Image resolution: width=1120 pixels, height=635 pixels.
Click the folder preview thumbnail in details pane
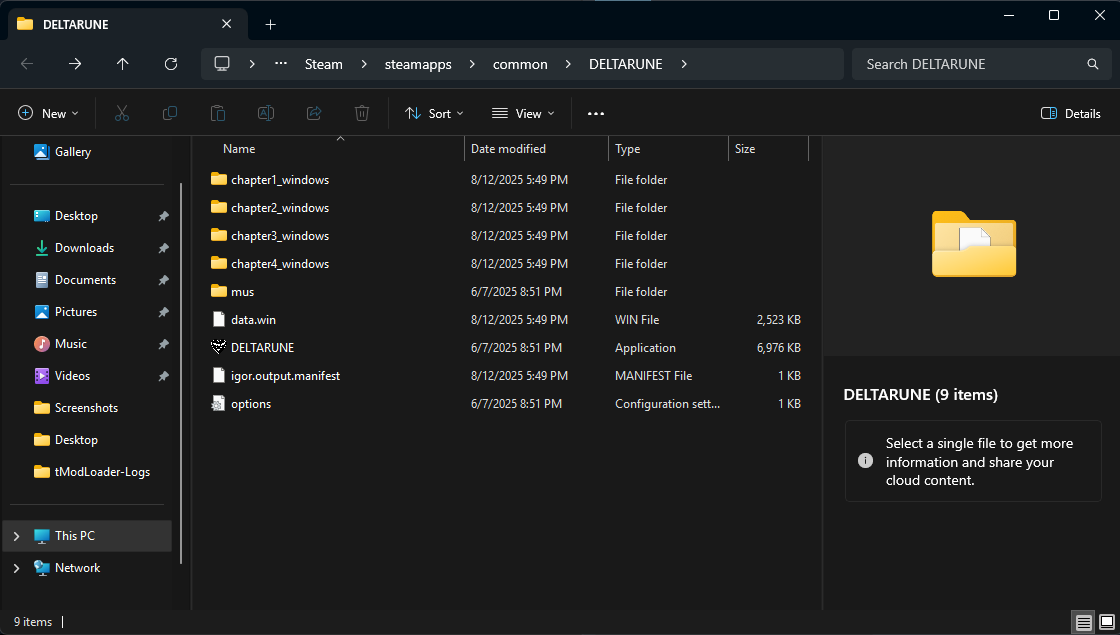pyautogui.click(x=974, y=244)
